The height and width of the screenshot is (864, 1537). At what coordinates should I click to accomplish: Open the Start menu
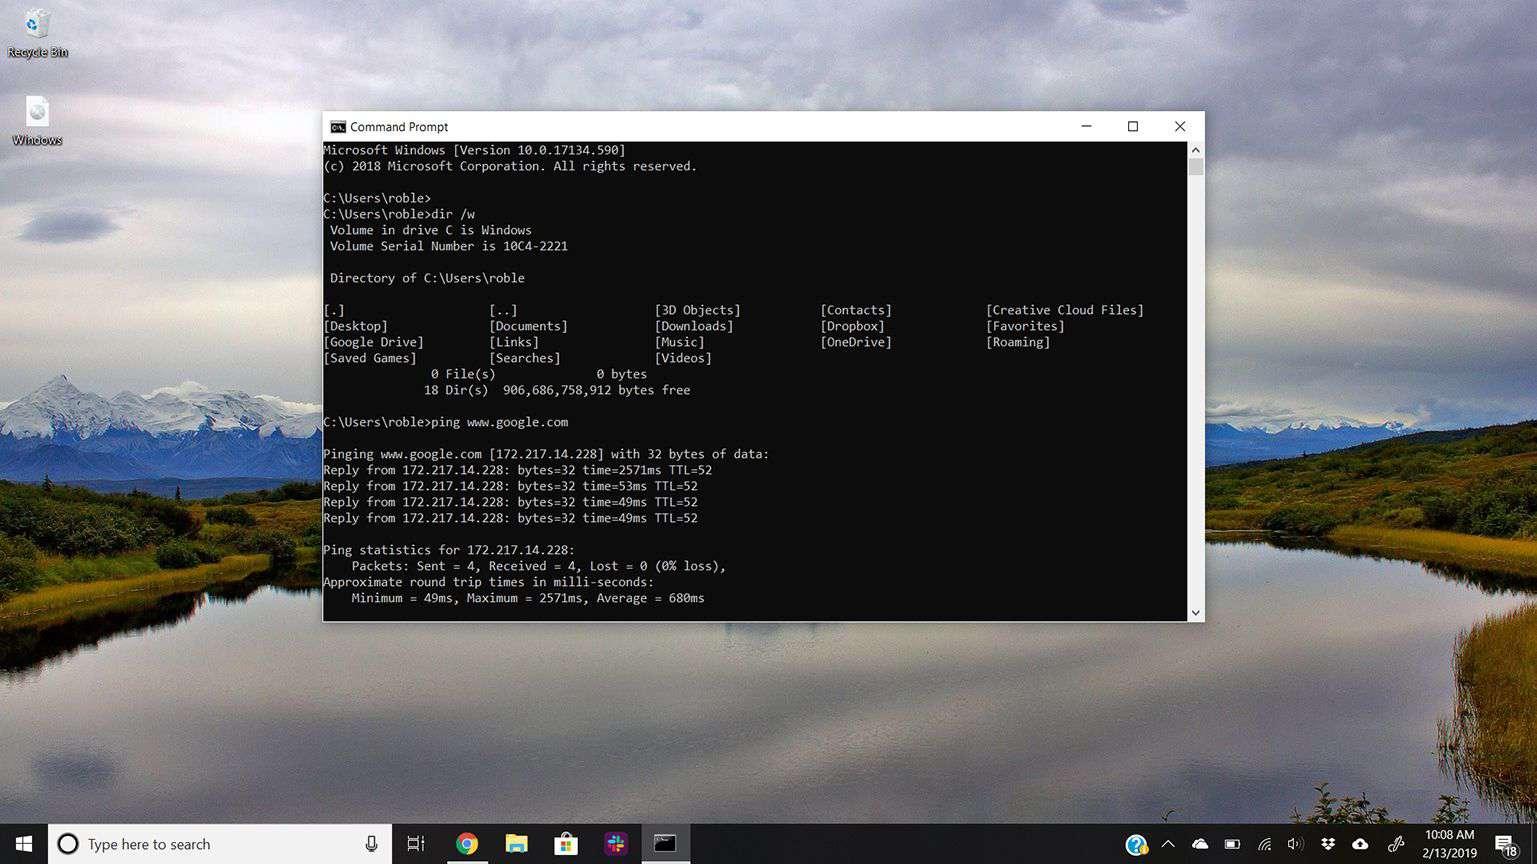coord(21,844)
